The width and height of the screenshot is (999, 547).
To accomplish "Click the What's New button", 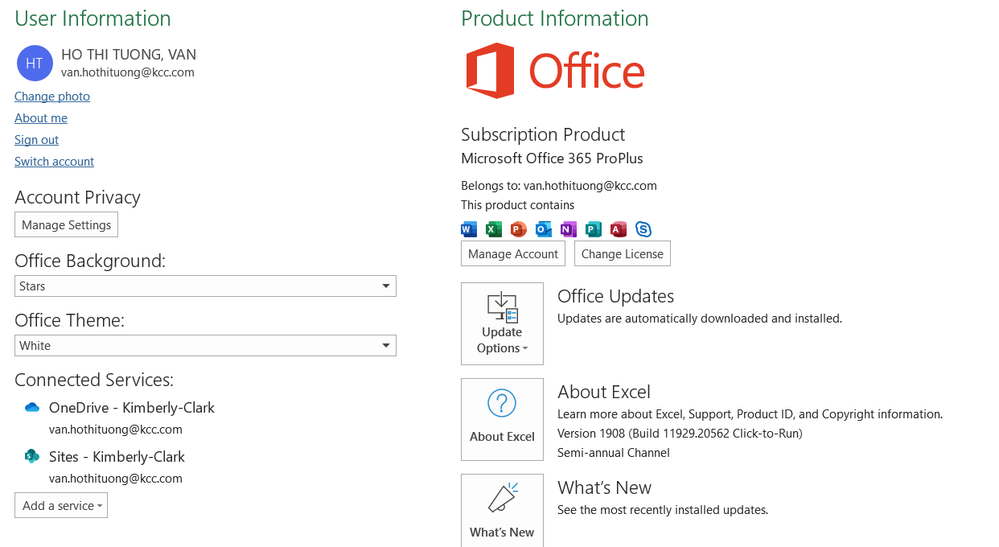I will pos(502,511).
